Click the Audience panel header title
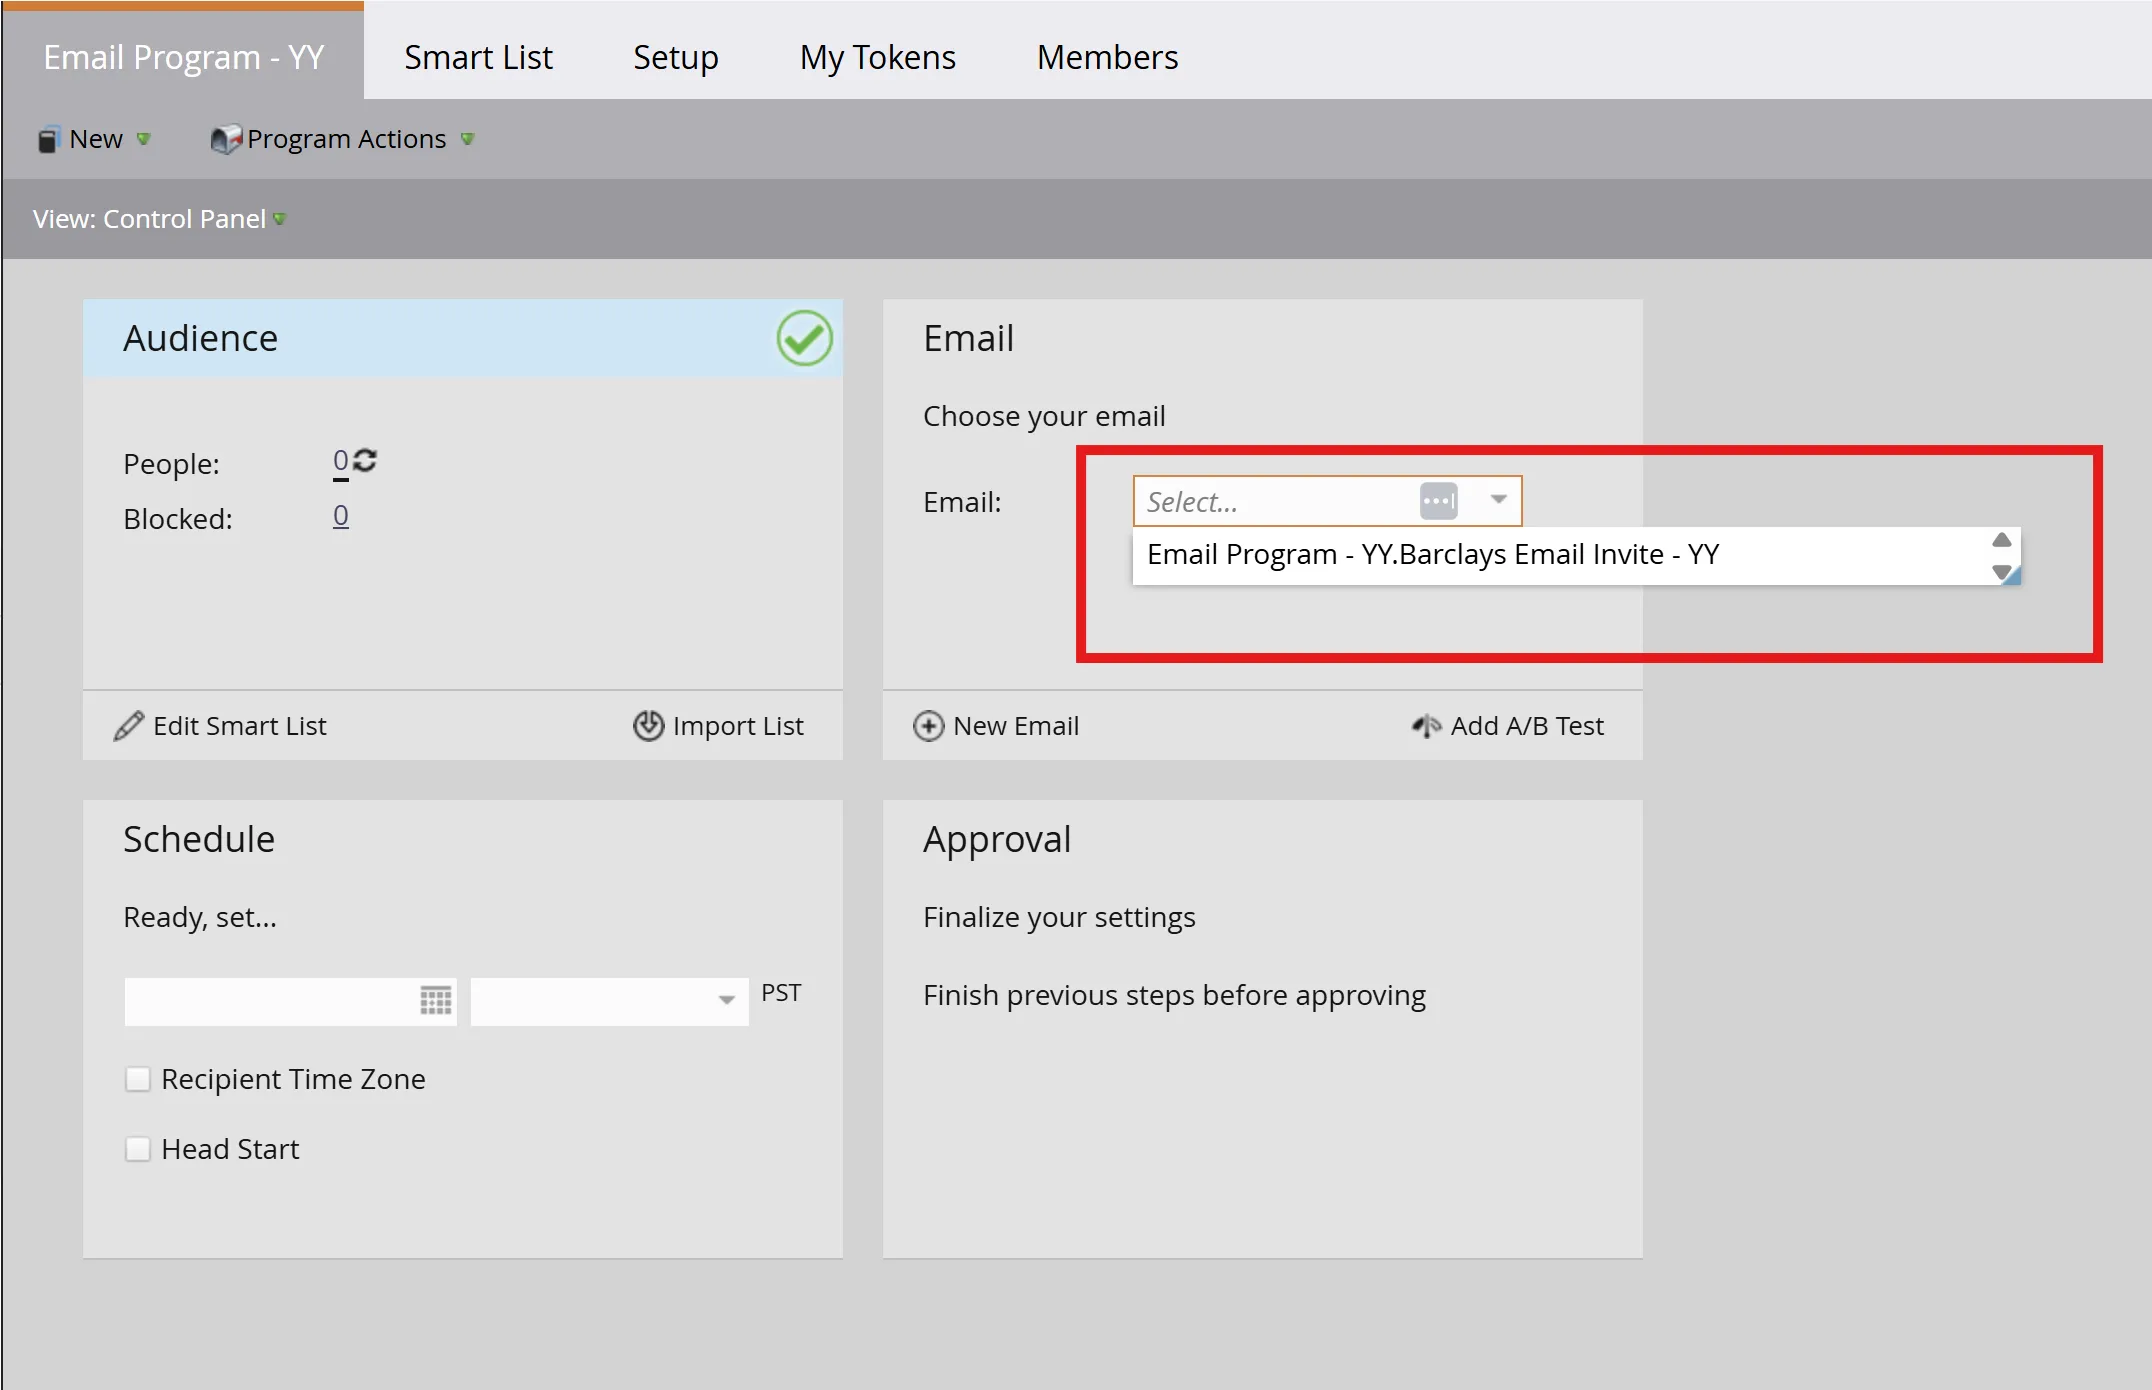Screen dimensions: 2152x1390 point(201,338)
